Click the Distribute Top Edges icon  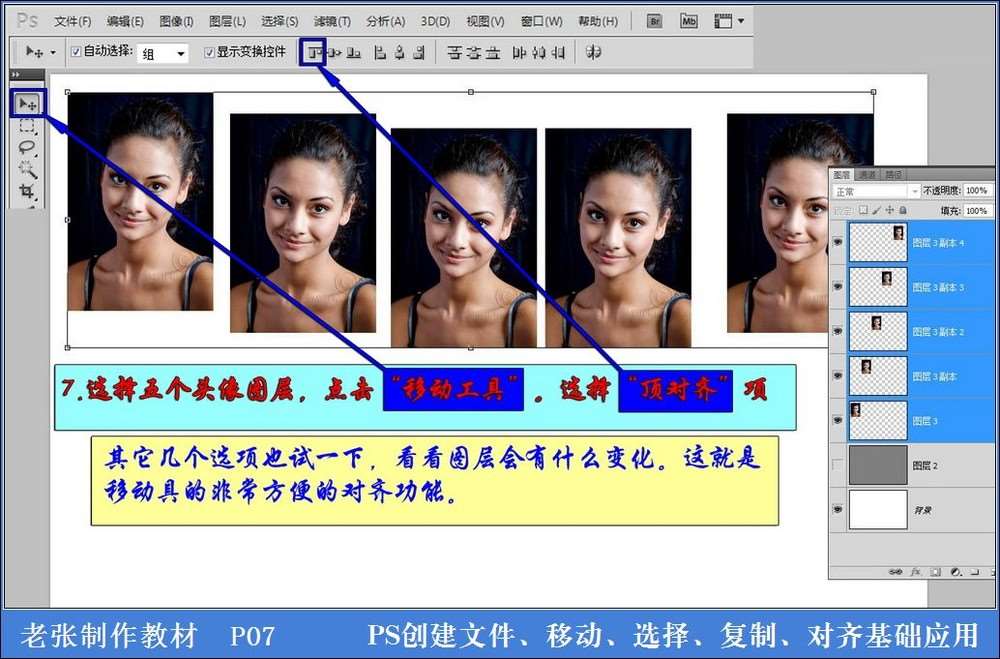click(x=454, y=53)
